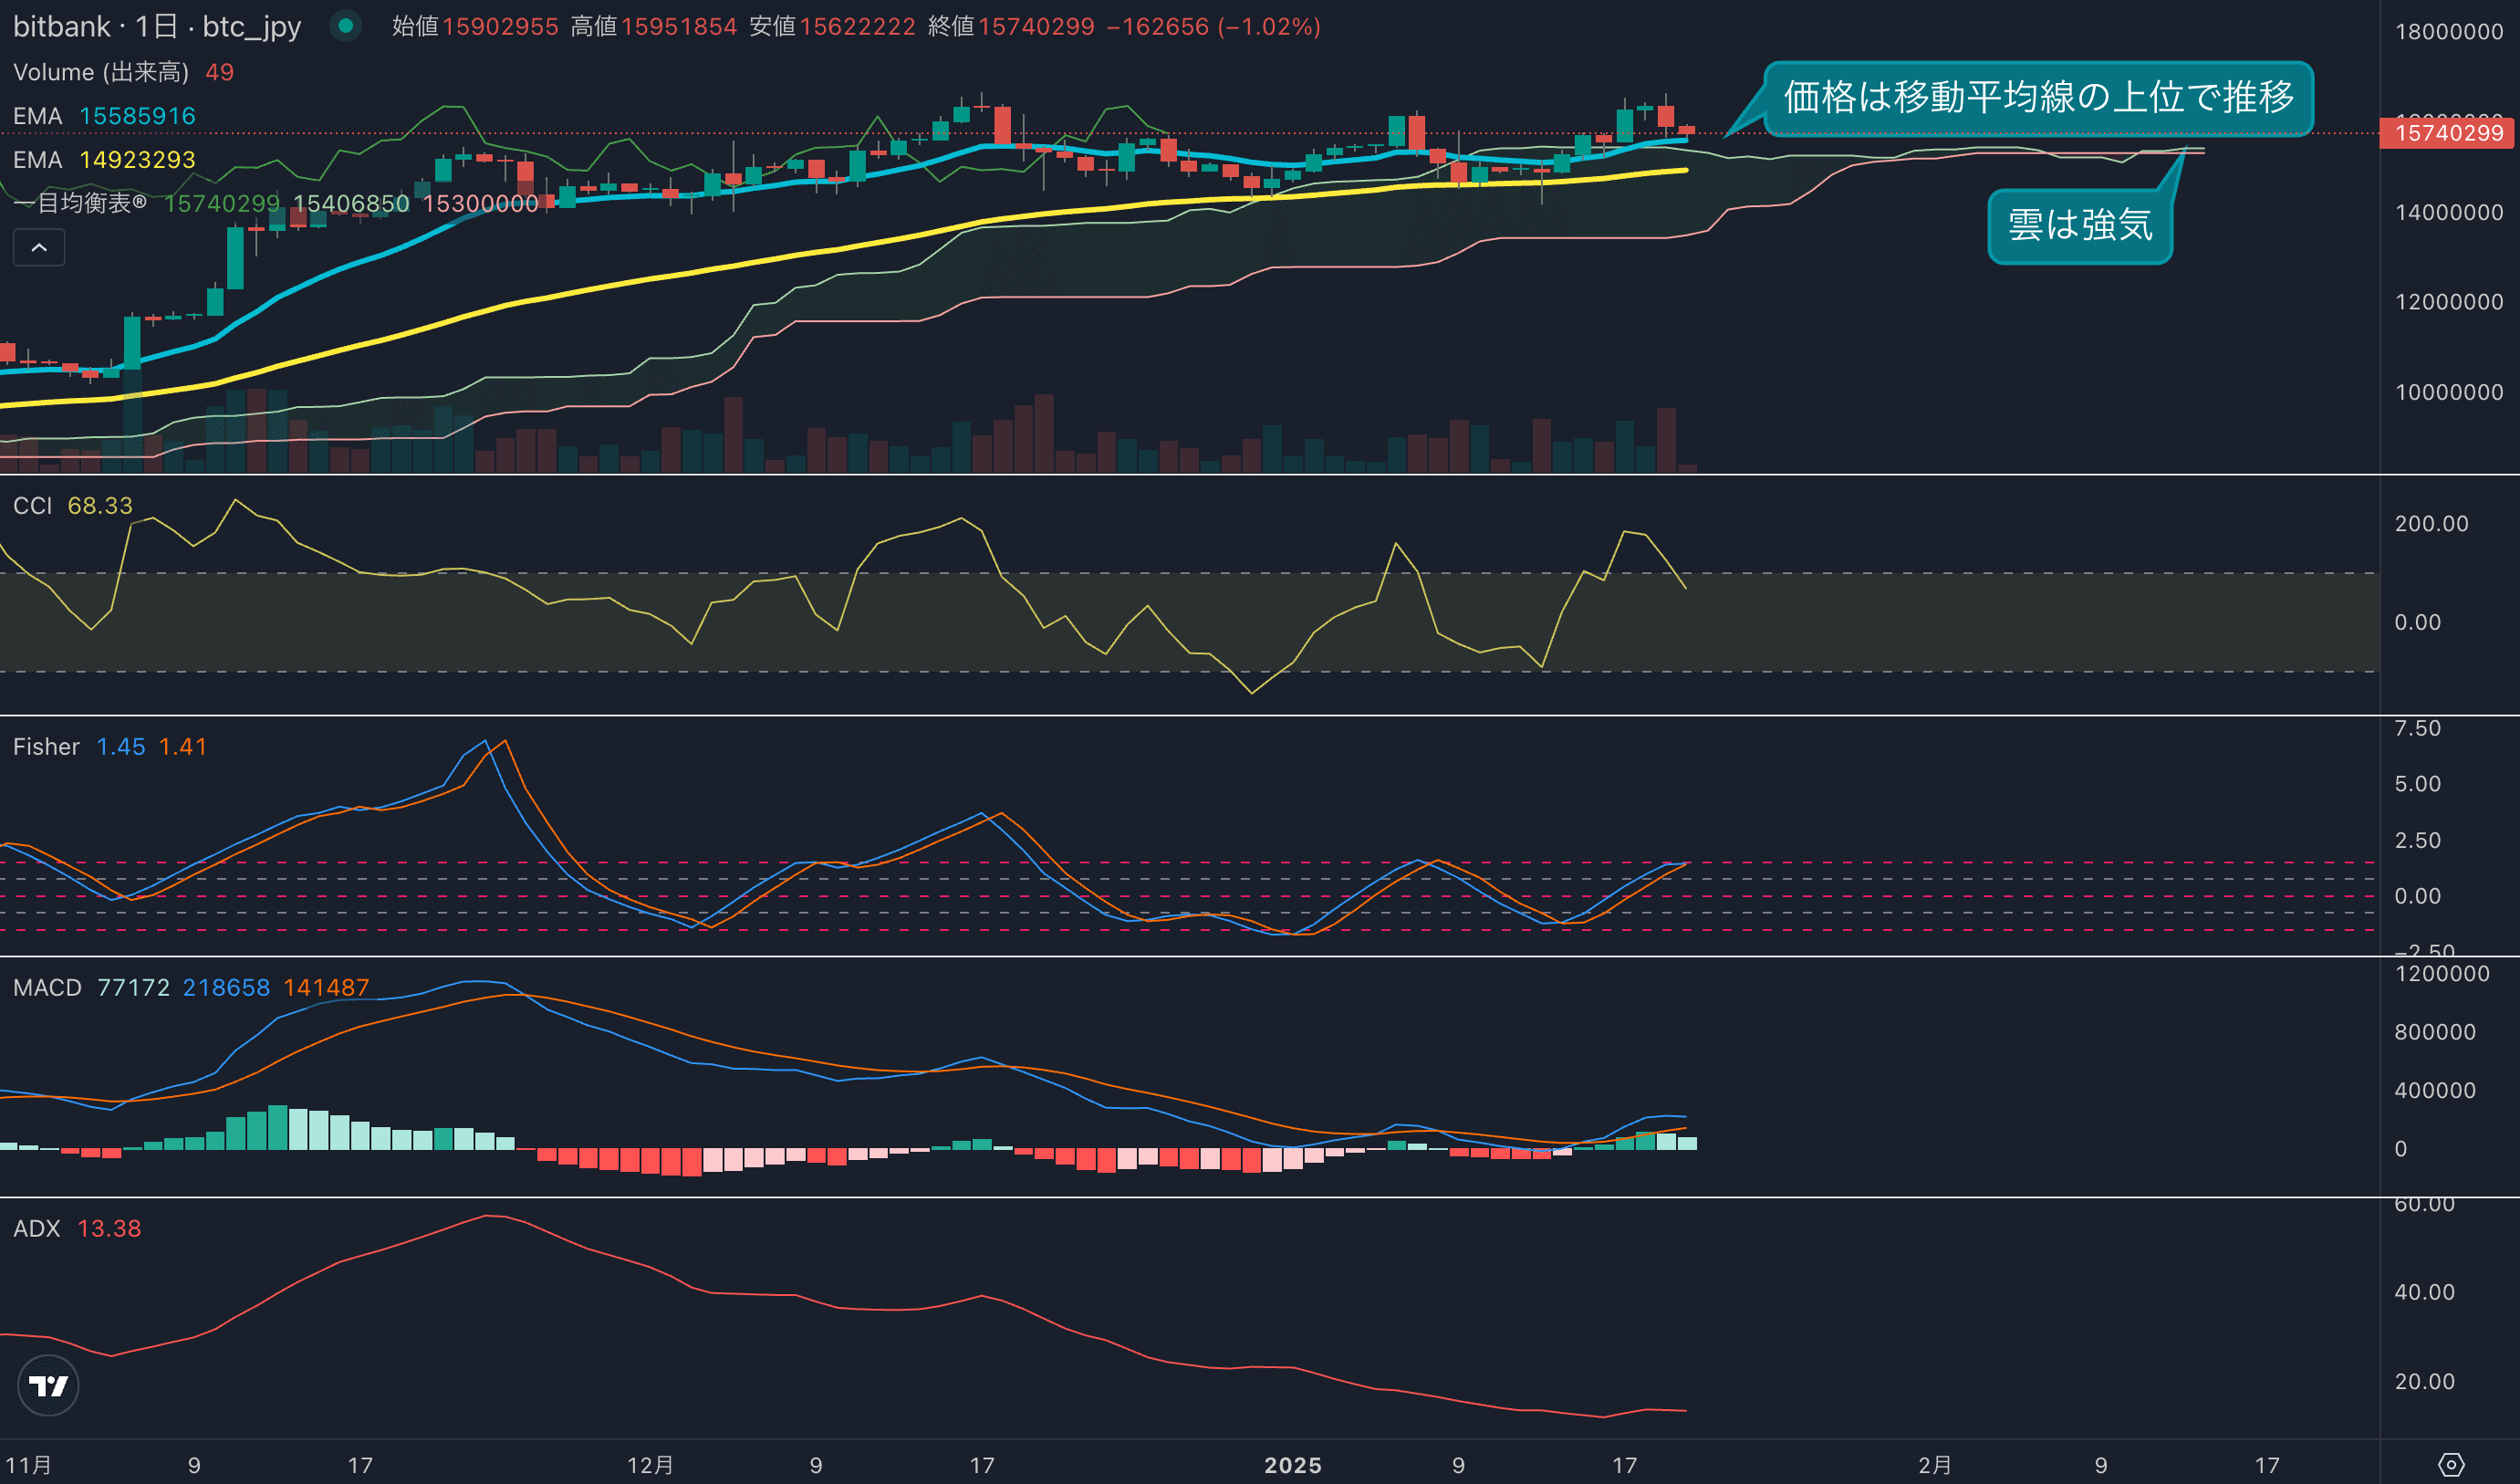Image resolution: width=2520 pixels, height=1484 pixels.
Task: Select the cyan EMA 15585916 legend
Action: click(104, 116)
